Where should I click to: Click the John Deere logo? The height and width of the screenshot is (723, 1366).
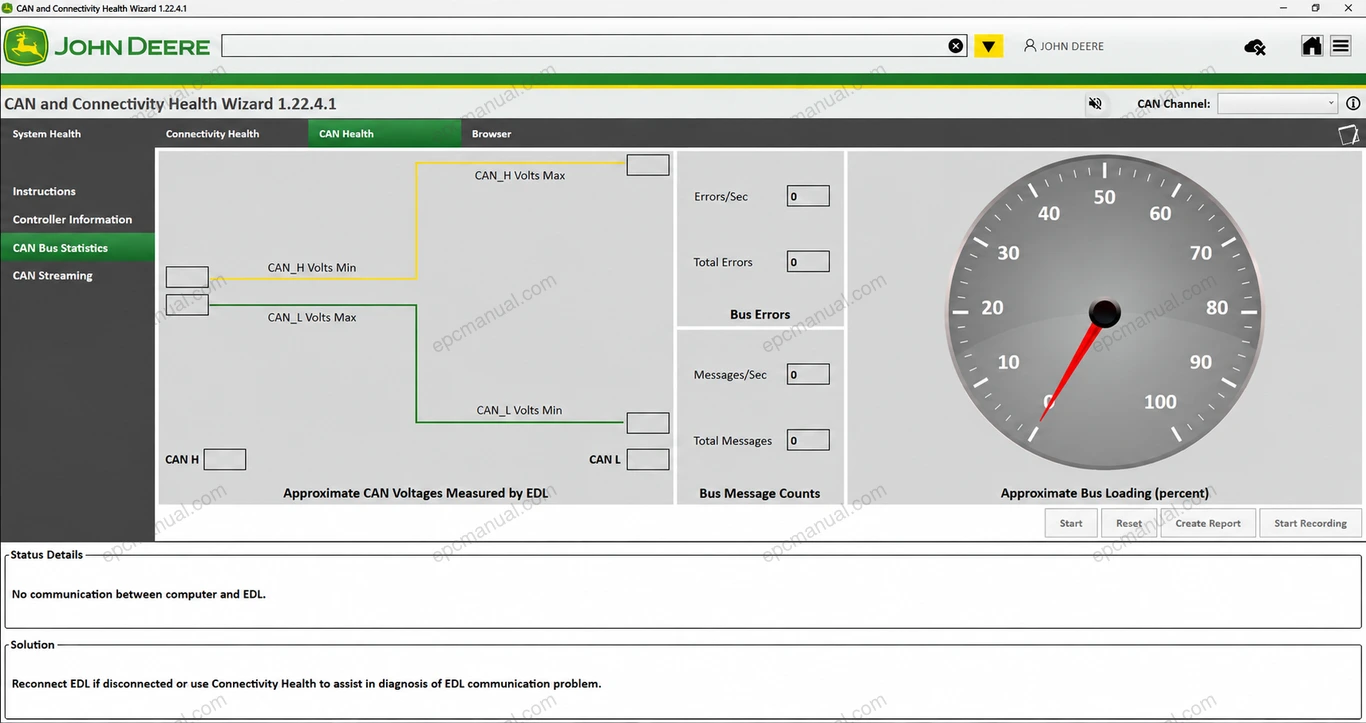[107, 46]
